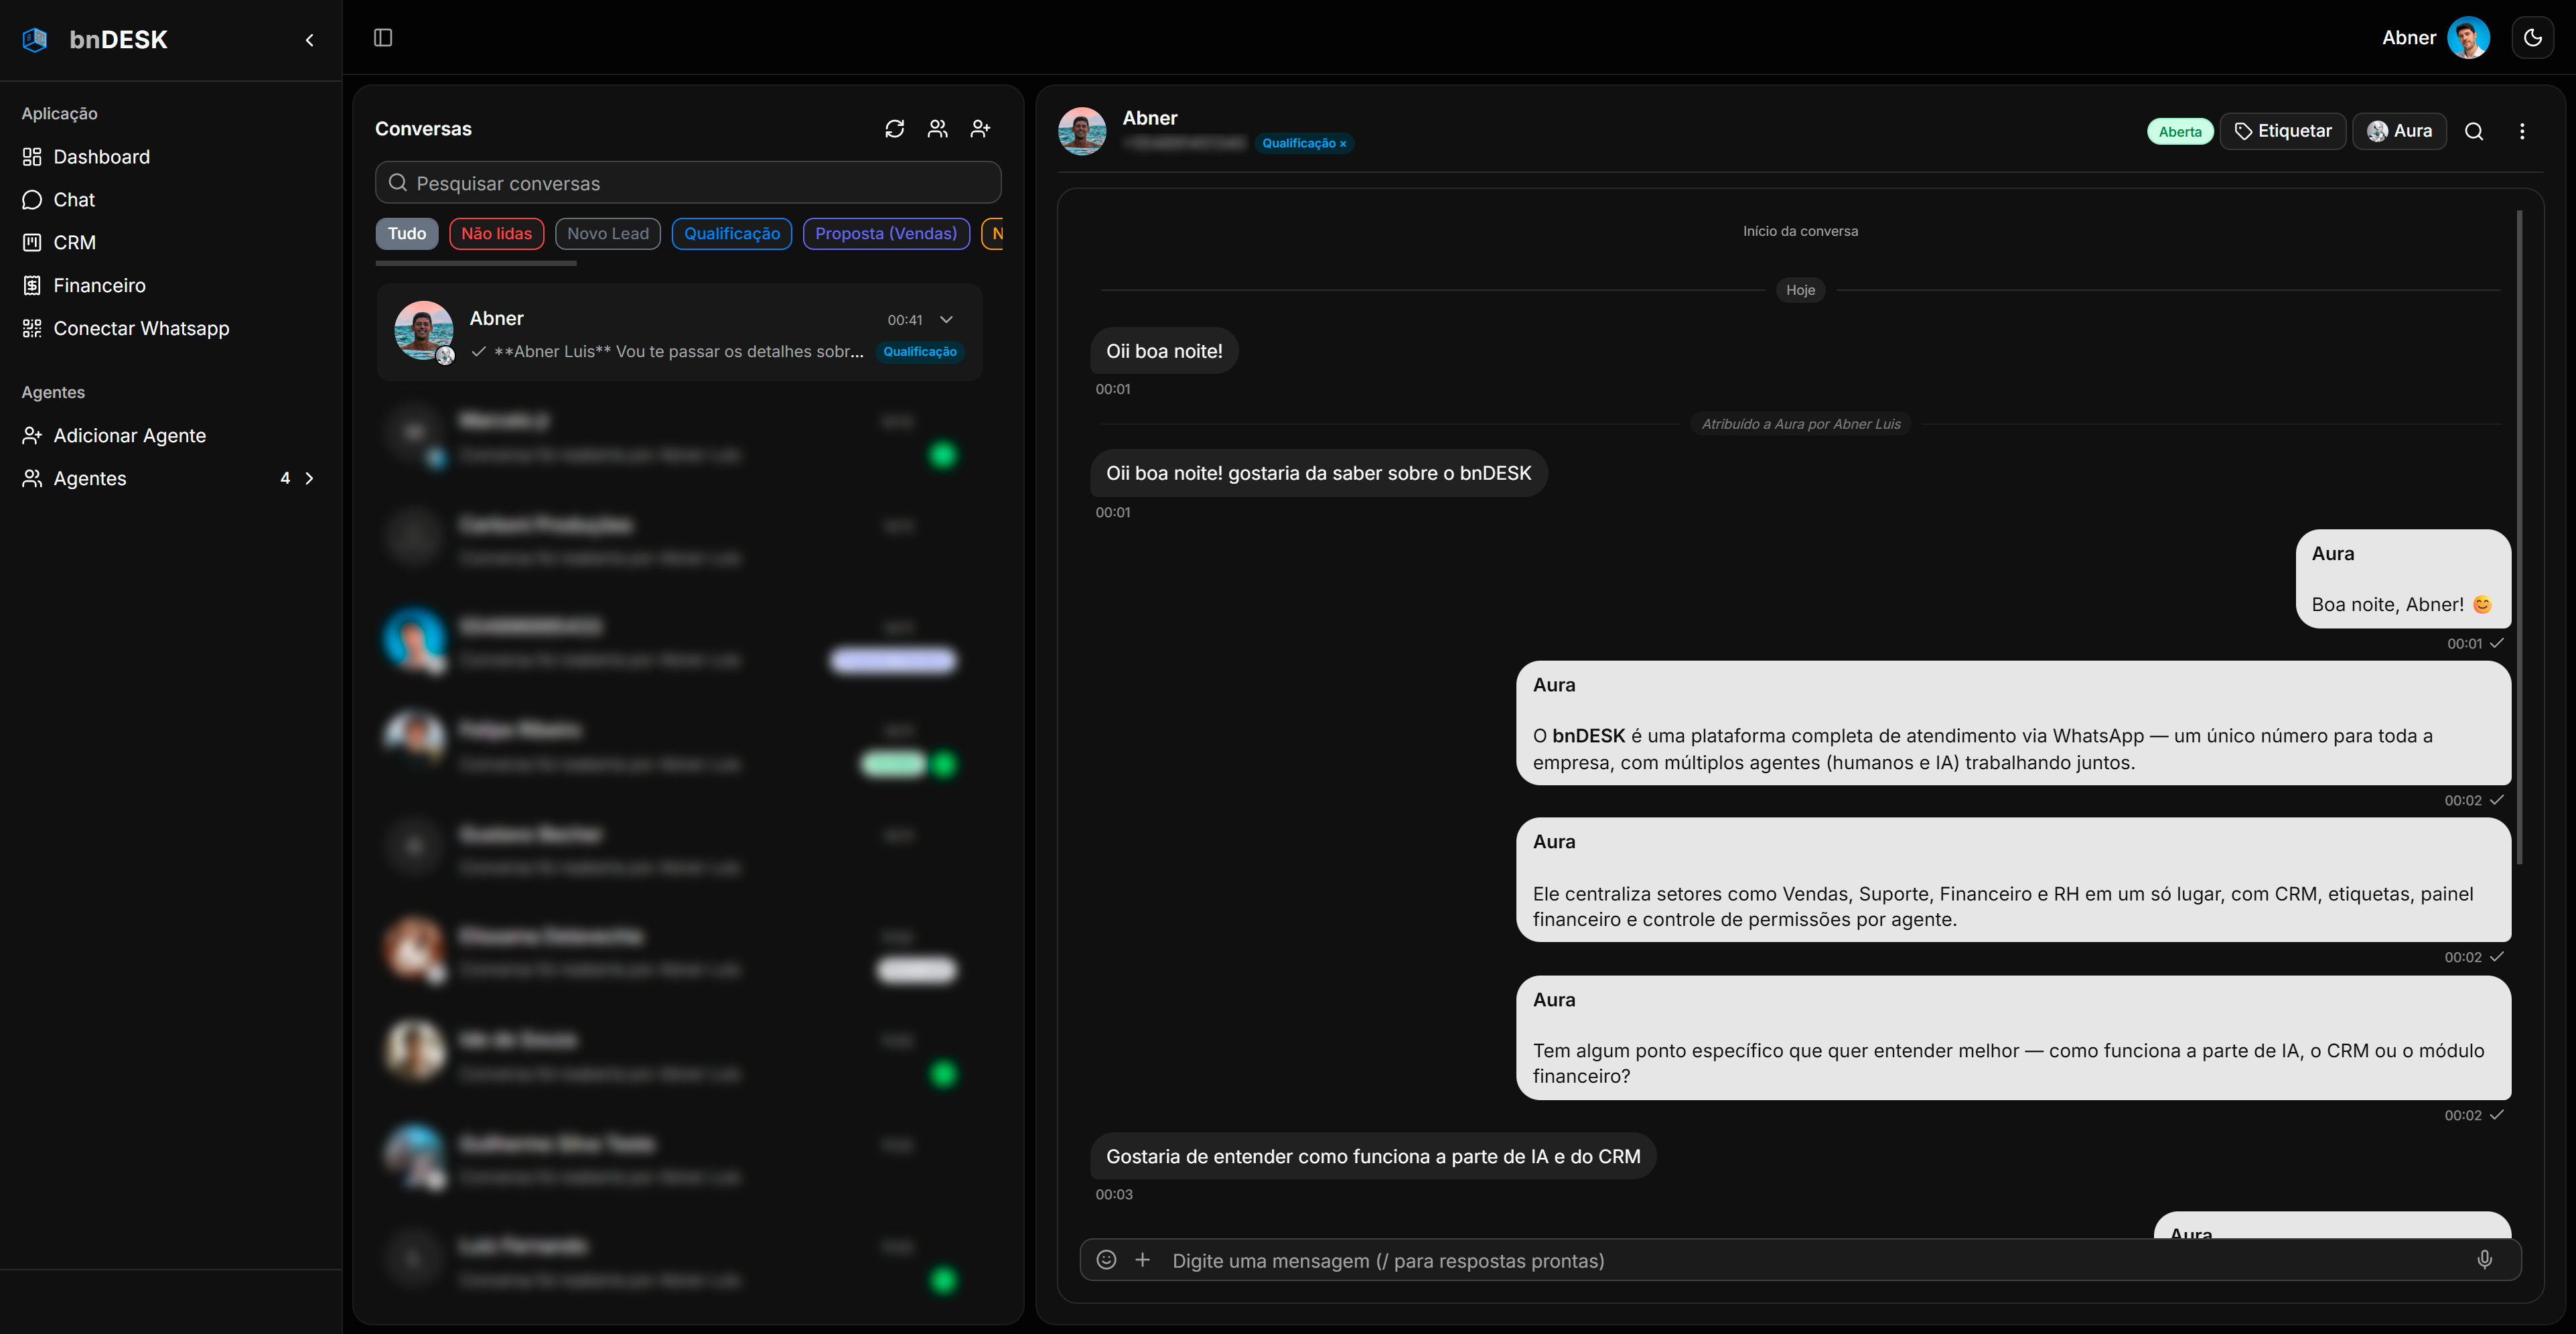This screenshot has width=2576, height=1334.
Task: Open search icon in chat header
Action: click(x=2474, y=131)
